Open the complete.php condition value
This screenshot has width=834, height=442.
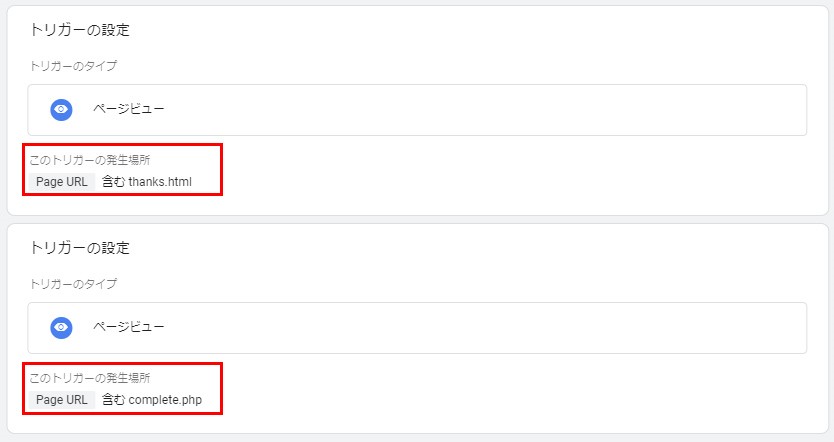tap(165, 400)
